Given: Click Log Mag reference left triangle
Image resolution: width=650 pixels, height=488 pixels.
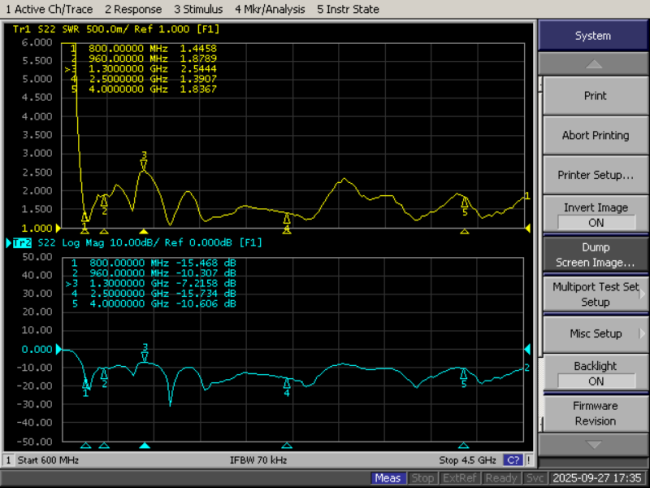Looking at the screenshot, I should tap(59, 349).
